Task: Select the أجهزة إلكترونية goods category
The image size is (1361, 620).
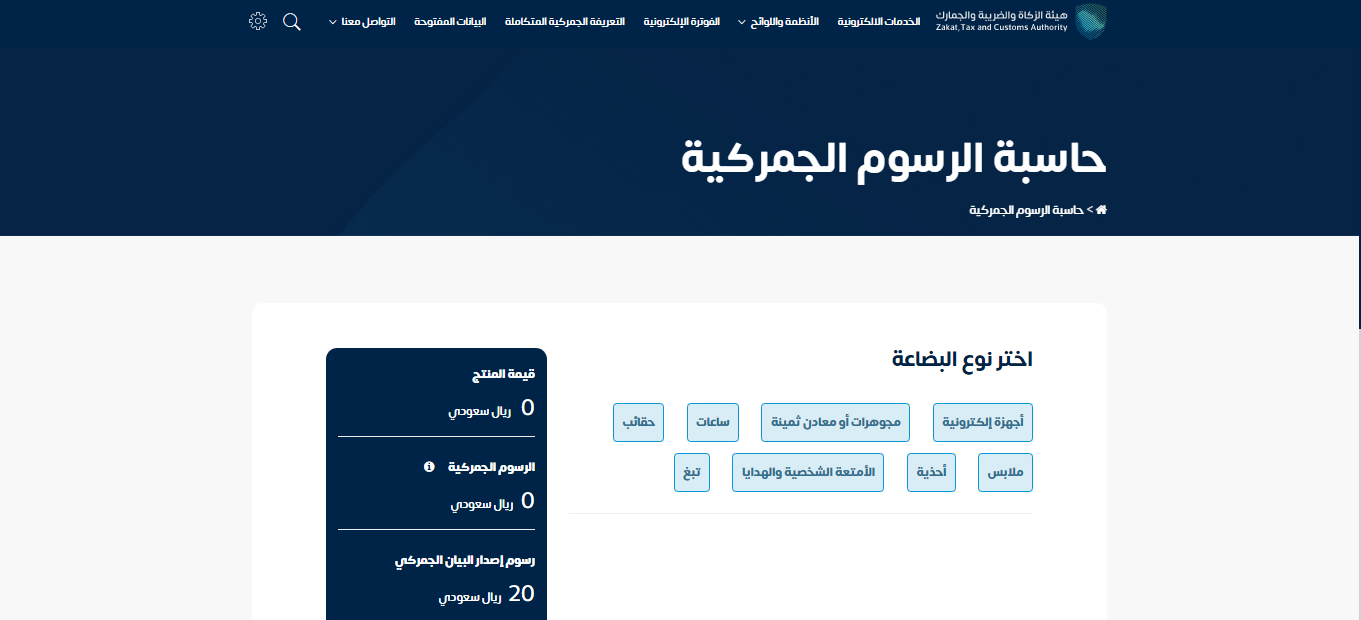Action: 982,422
